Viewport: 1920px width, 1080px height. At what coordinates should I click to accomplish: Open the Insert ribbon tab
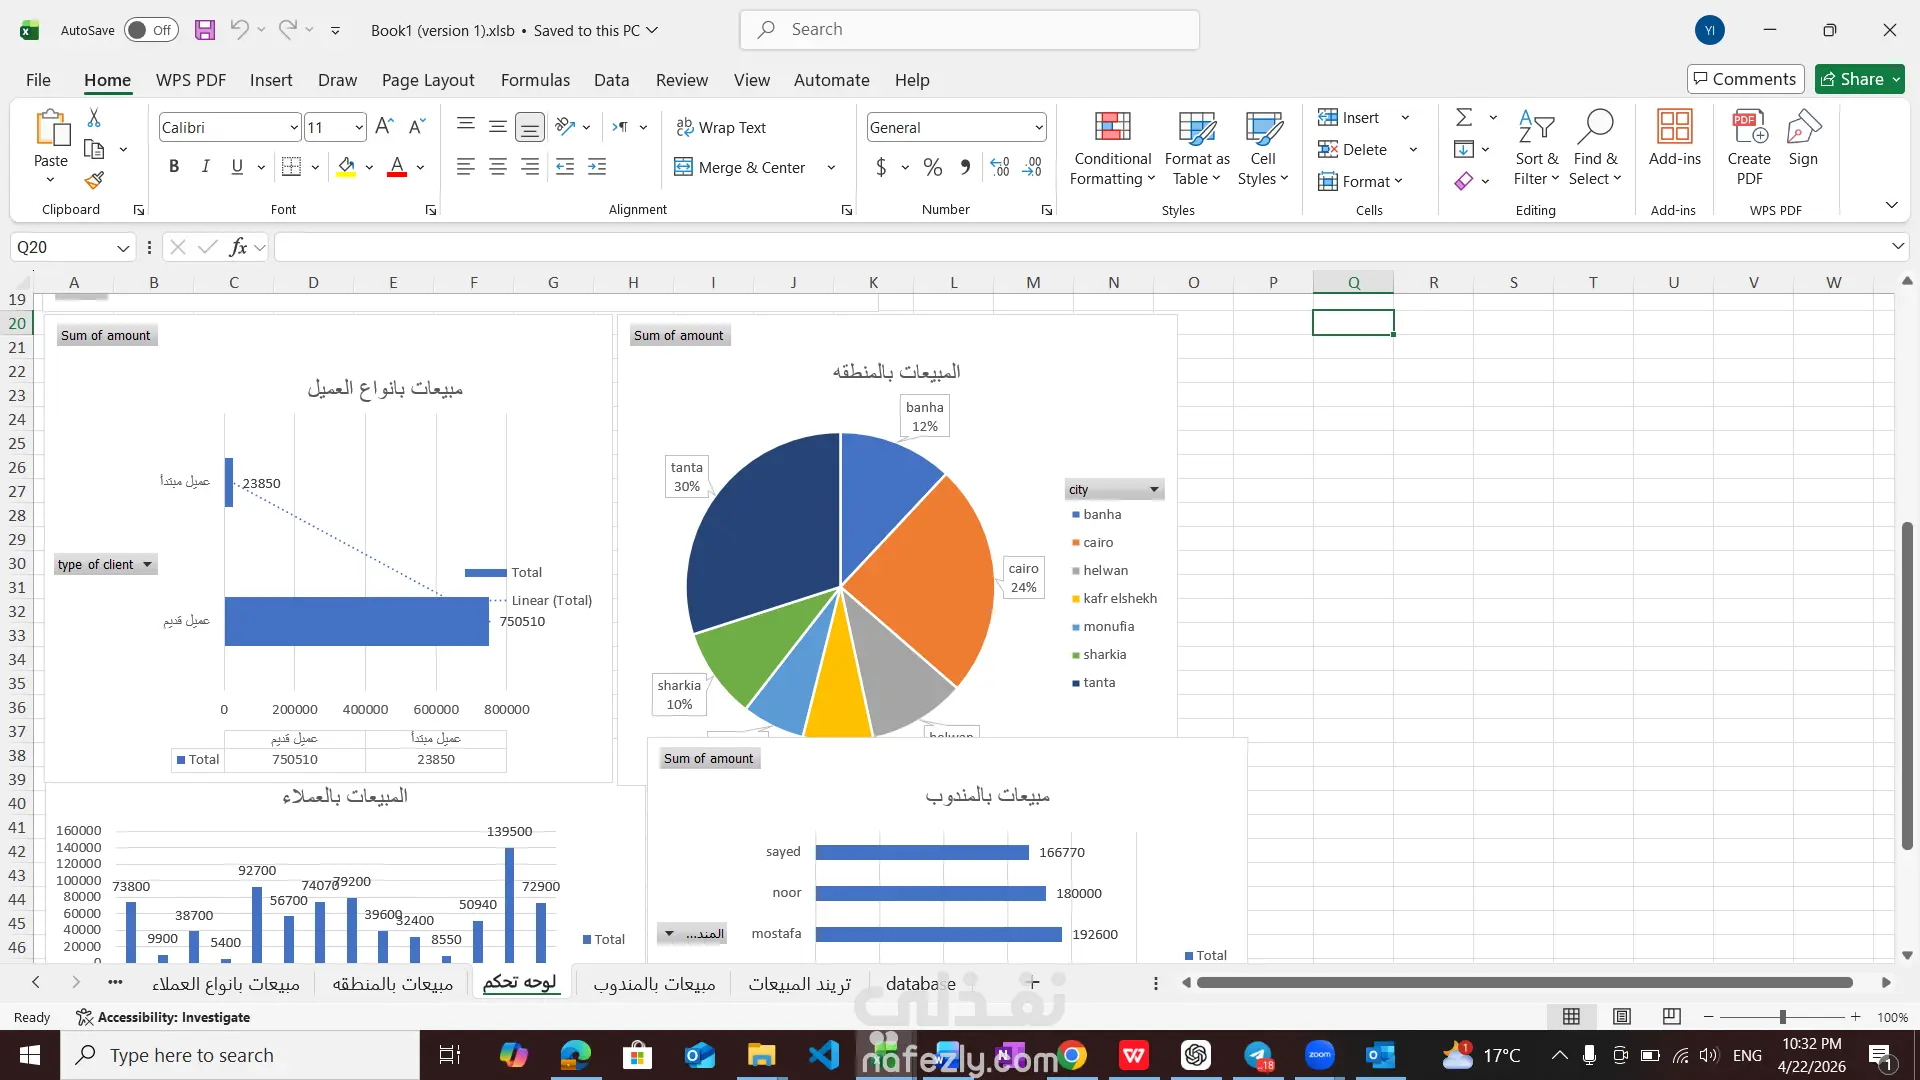point(271,80)
